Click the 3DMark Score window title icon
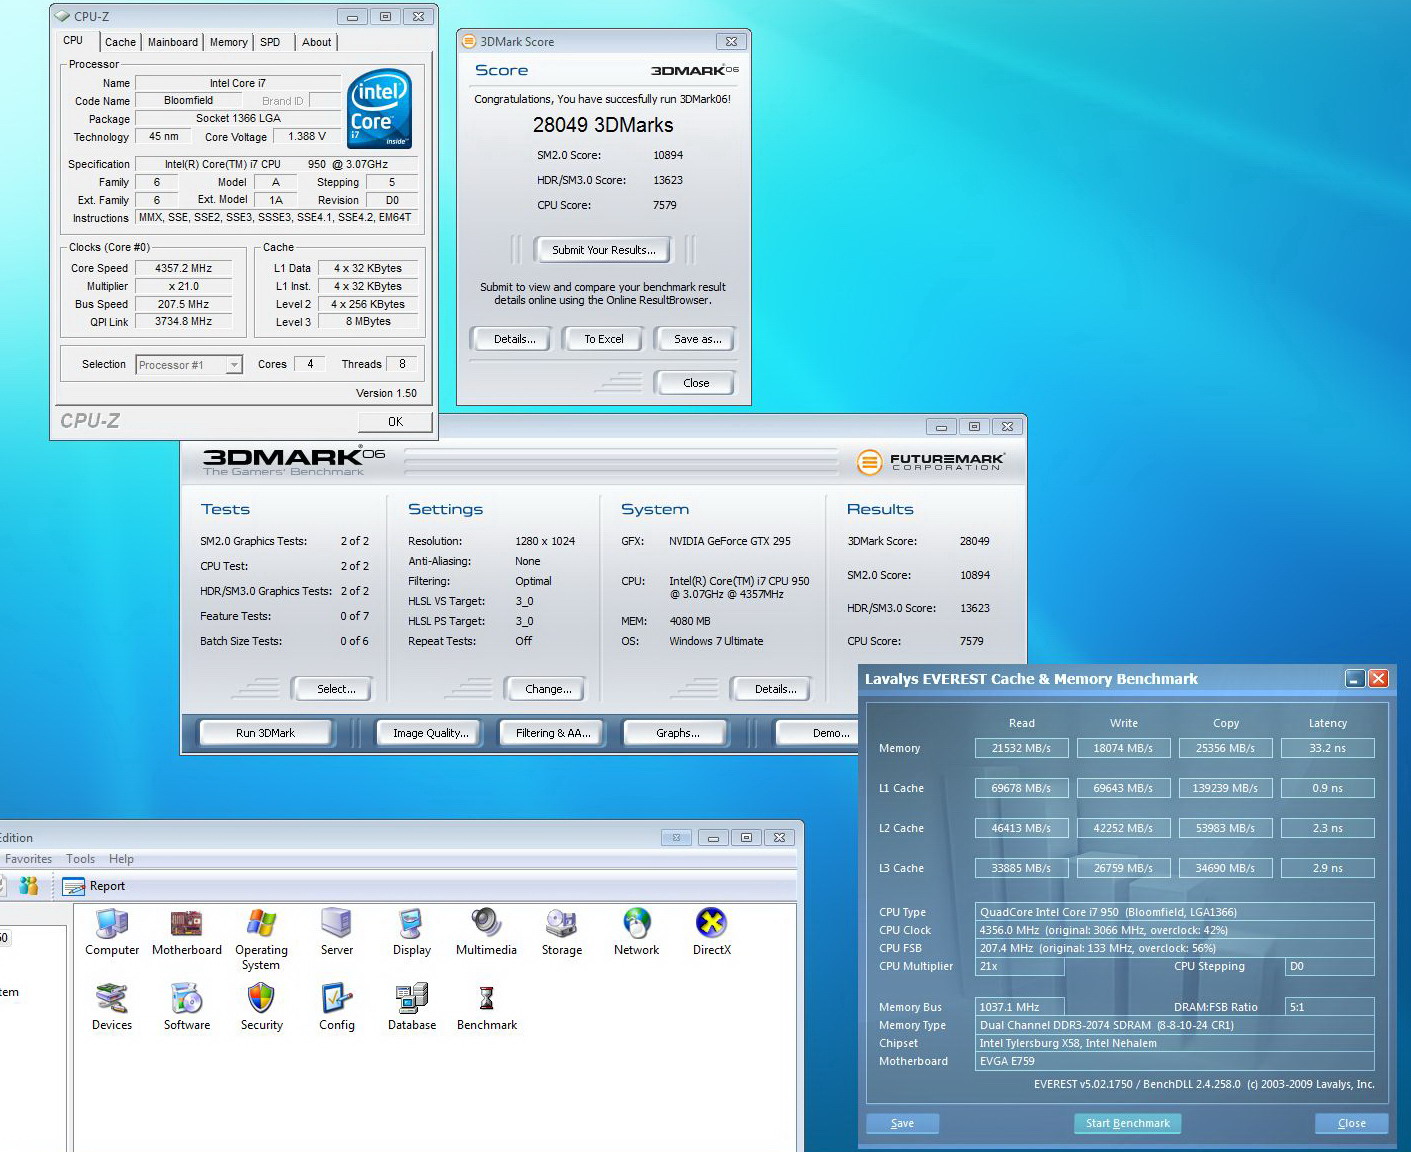This screenshot has height=1152, width=1411. coord(469,41)
